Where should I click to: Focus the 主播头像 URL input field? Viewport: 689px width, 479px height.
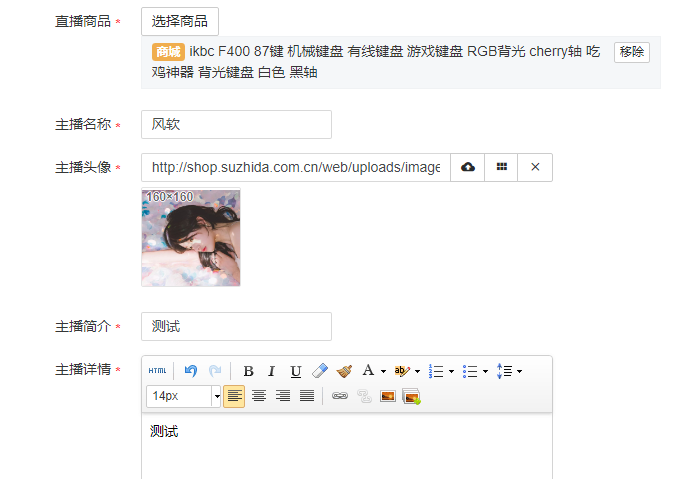click(x=296, y=167)
